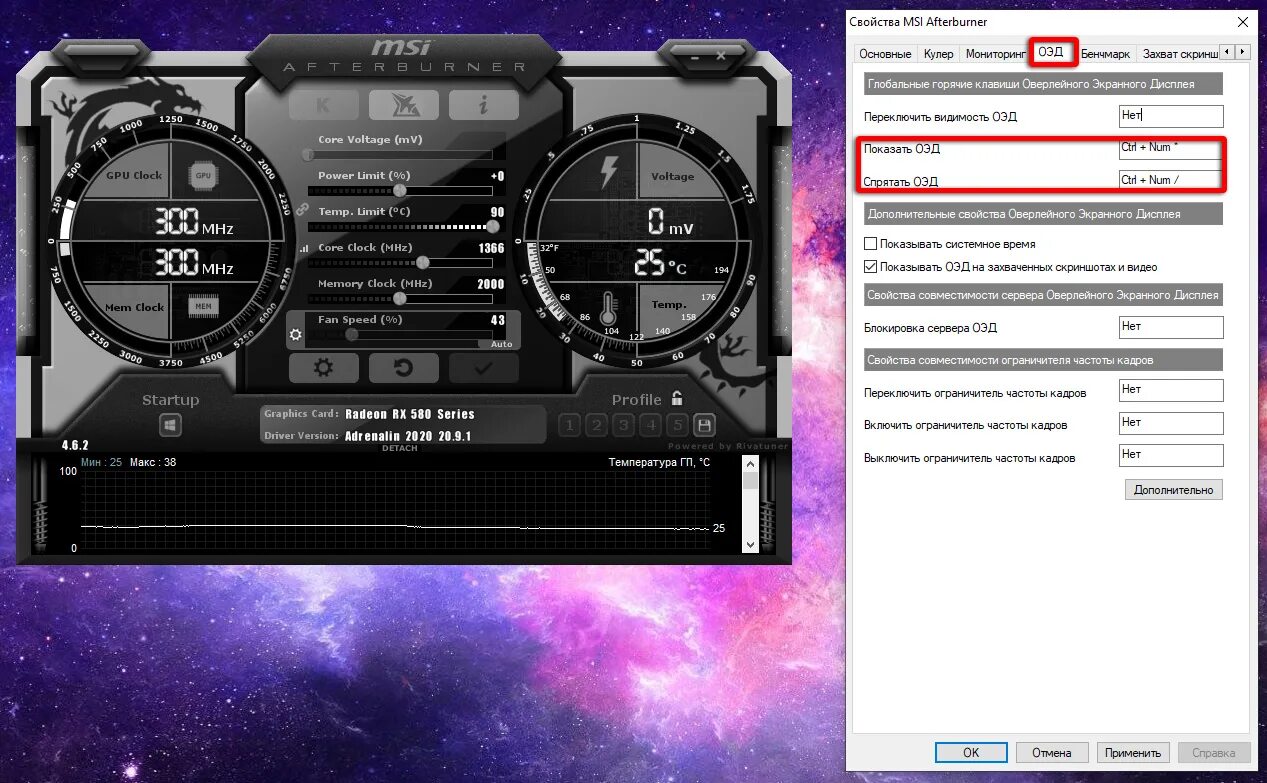Image resolution: width=1267 pixels, height=783 pixels.
Task: Open the information i button
Action: pos(484,105)
